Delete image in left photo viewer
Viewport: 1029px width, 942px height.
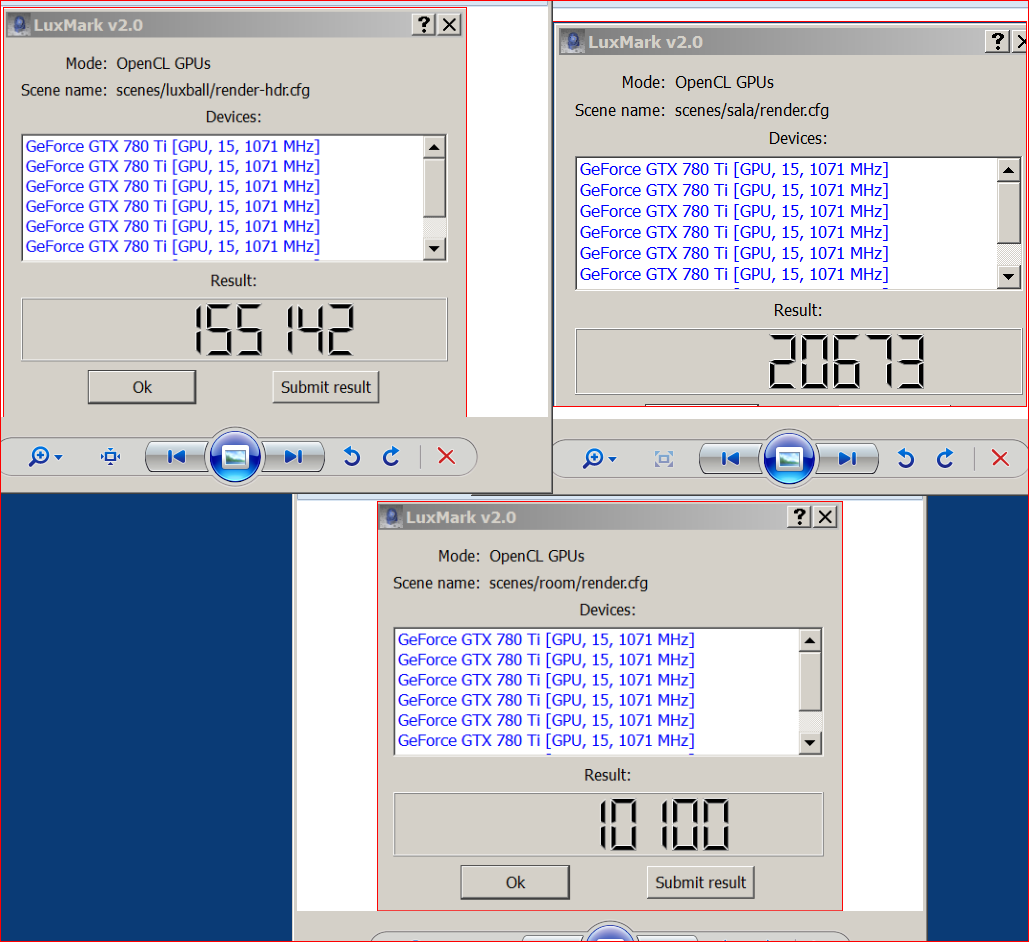pos(446,456)
